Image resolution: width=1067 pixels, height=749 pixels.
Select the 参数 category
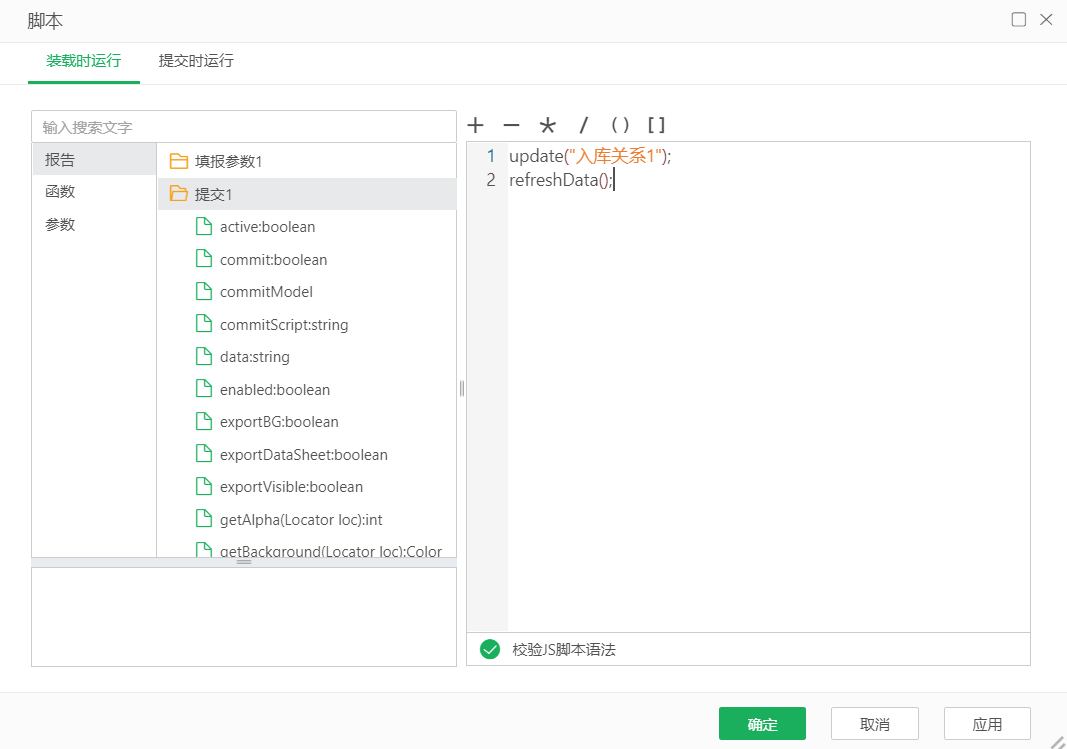pyautogui.click(x=94, y=224)
